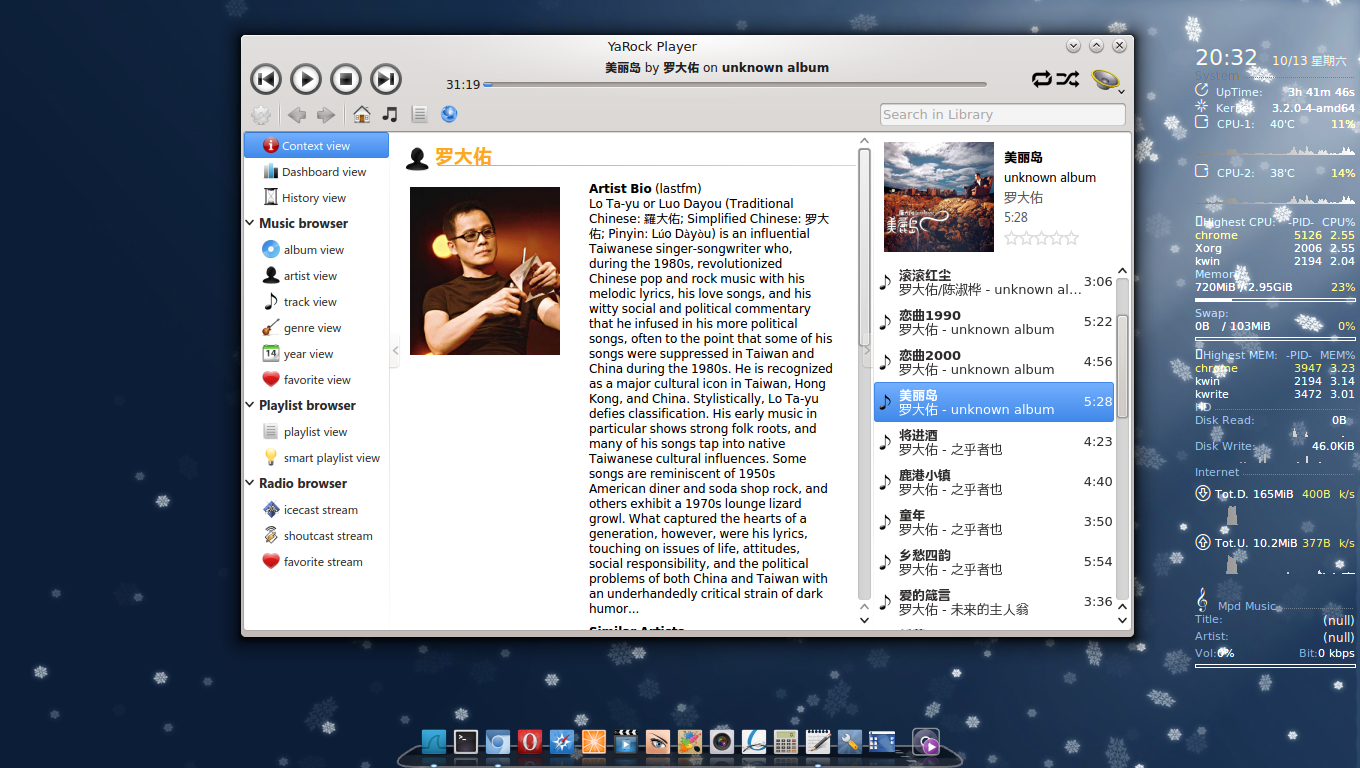Launch Opera from the dock
This screenshot has height=768, width=1360.
click(x=530, y=741)
